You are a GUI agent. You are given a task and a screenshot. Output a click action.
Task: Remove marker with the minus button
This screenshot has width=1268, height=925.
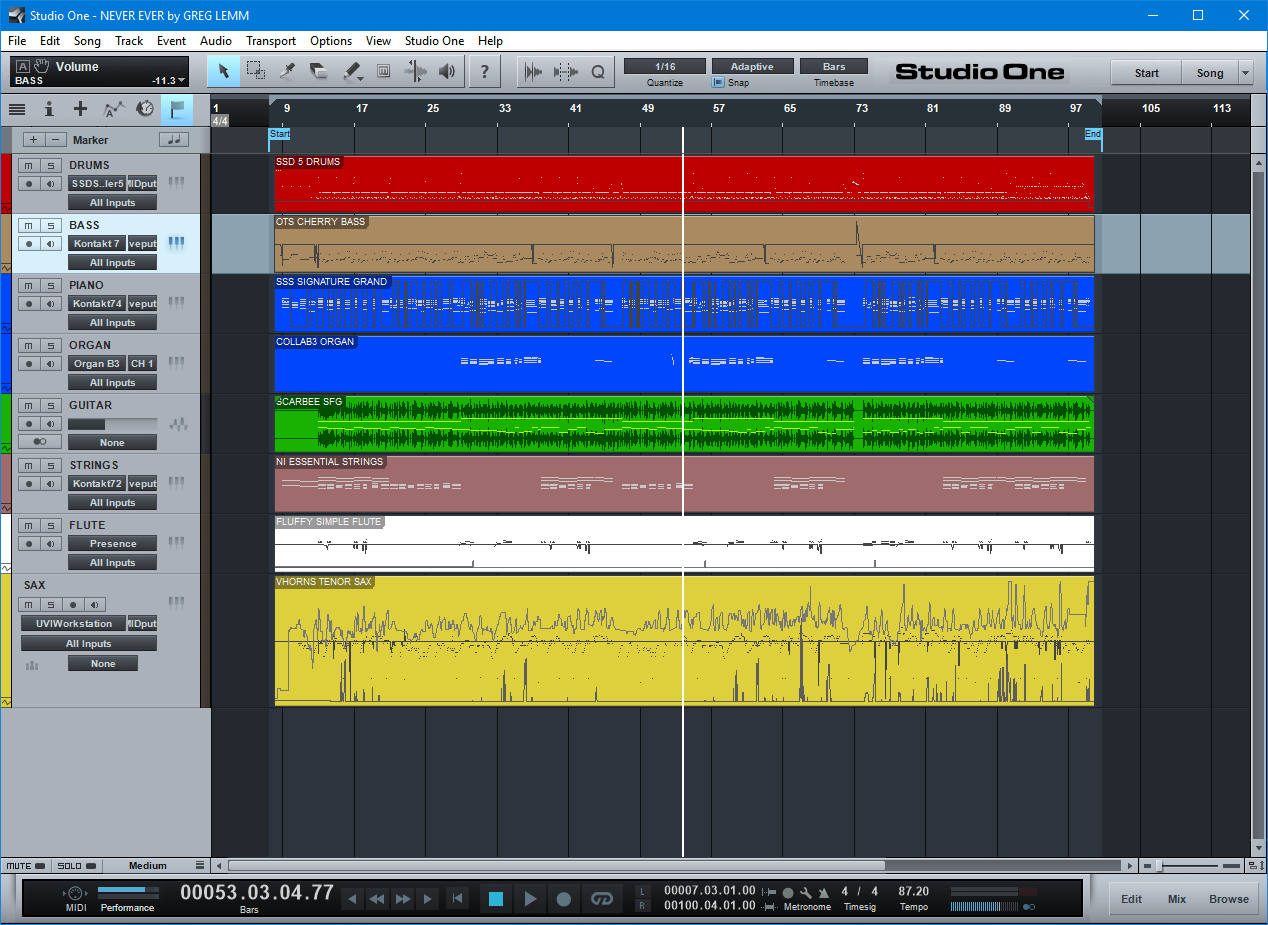(x=57, y=140)
